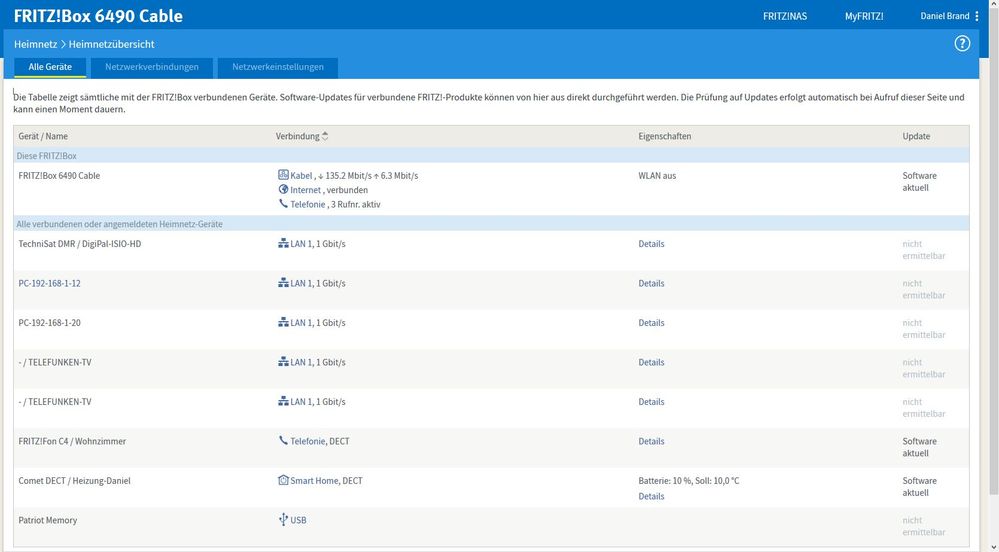The width and height of the screenshot is (999, 552).
Task: Click the Gerät / Name column header
Action: click(x=43, y=136)
